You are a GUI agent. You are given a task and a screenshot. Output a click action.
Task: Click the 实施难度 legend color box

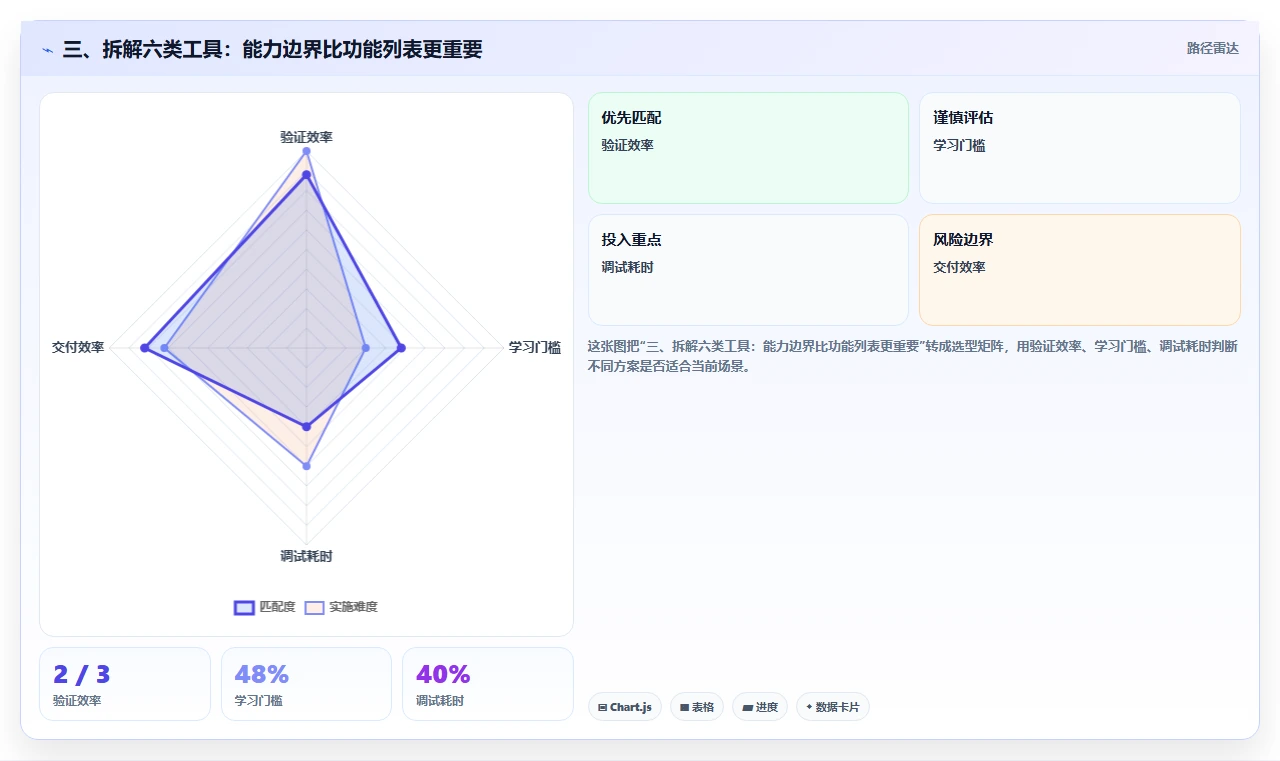(x=315, y=607)
